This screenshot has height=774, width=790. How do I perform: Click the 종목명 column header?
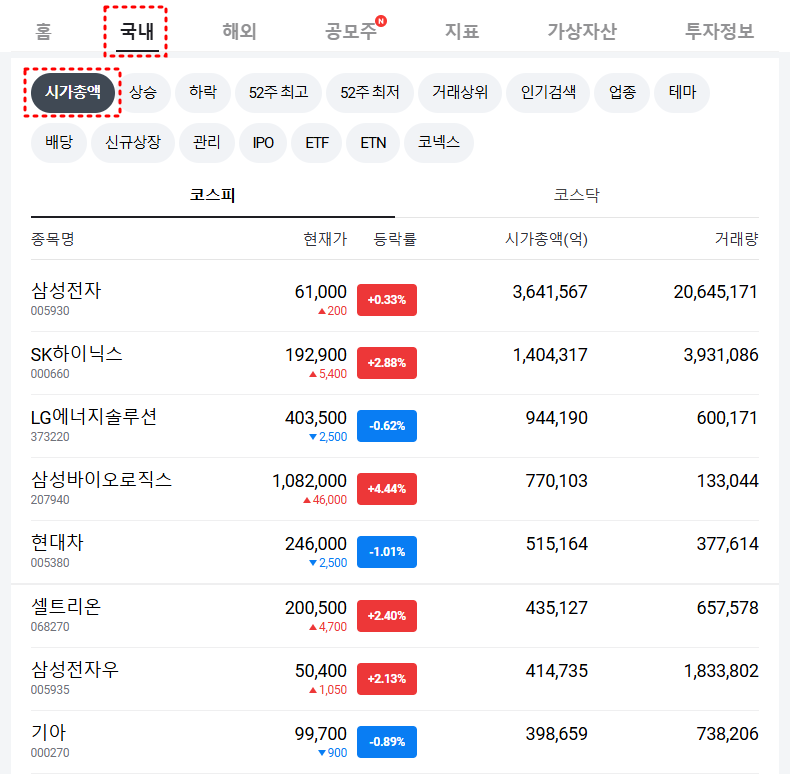click(x=53, y=239)
